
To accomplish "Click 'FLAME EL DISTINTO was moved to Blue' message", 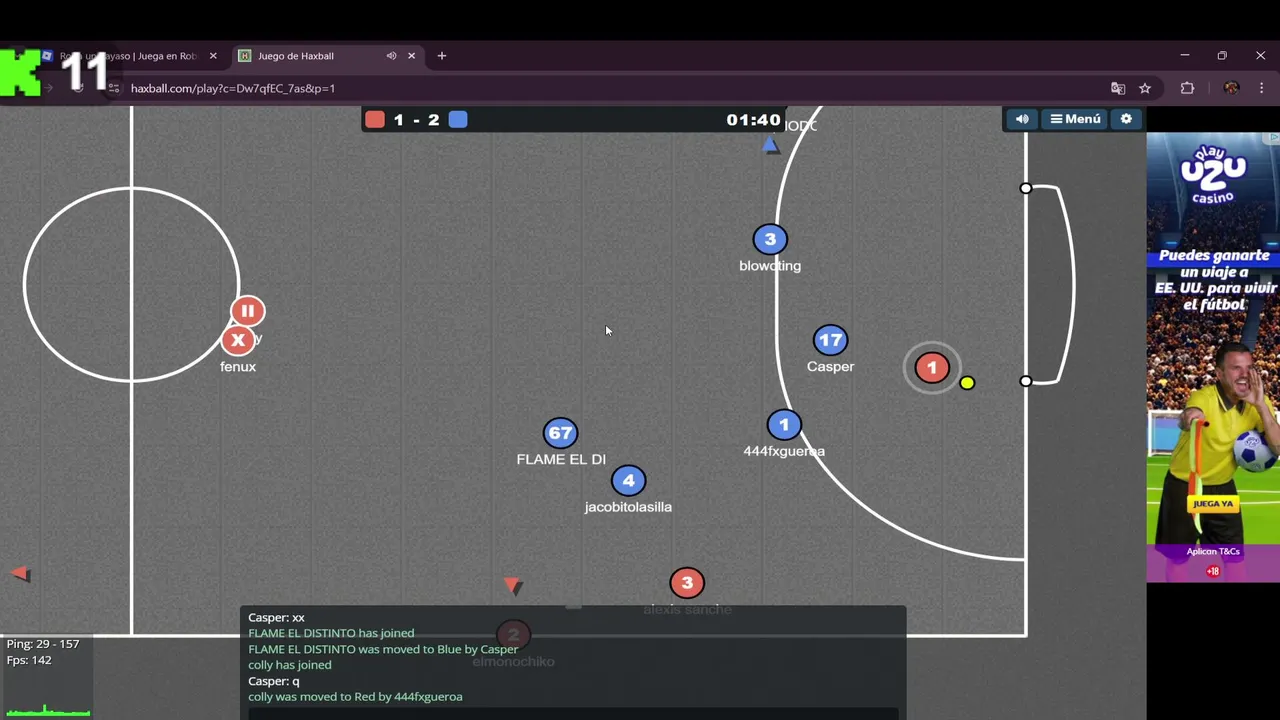I will pyautogui.click(x=383, y=649).
